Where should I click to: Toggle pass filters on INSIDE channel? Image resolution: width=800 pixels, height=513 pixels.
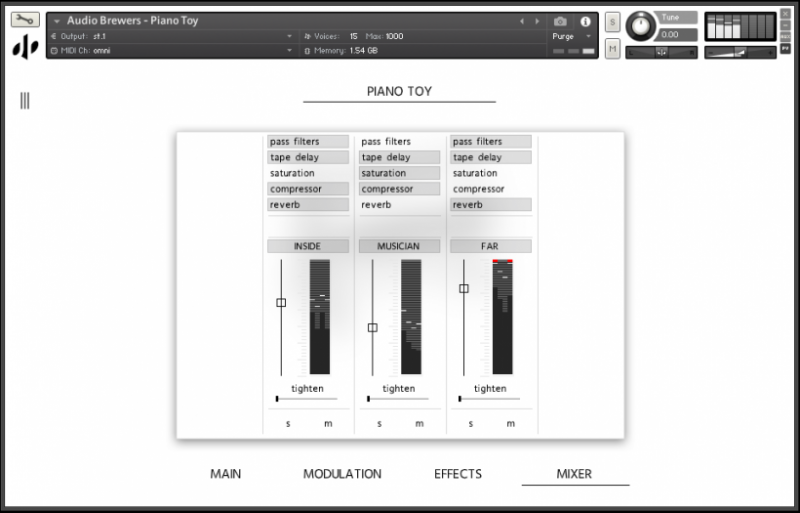pos(308,141)
